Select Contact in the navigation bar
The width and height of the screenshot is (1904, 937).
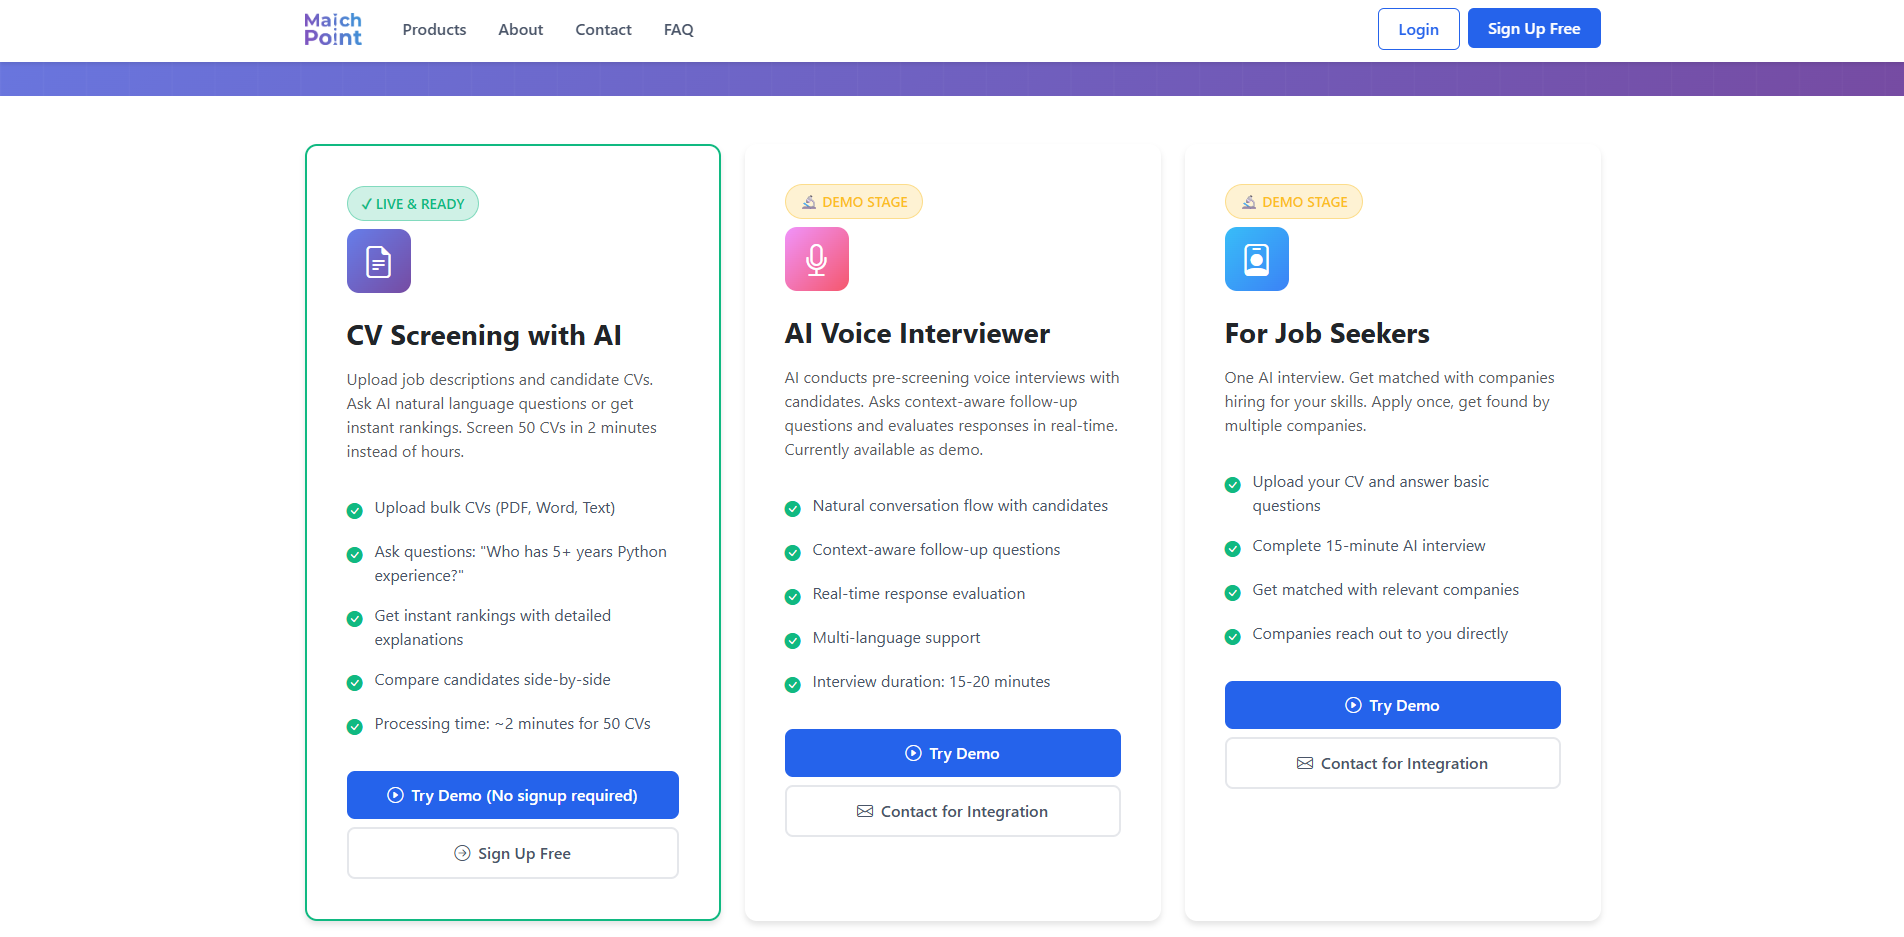tap(603, 29)
